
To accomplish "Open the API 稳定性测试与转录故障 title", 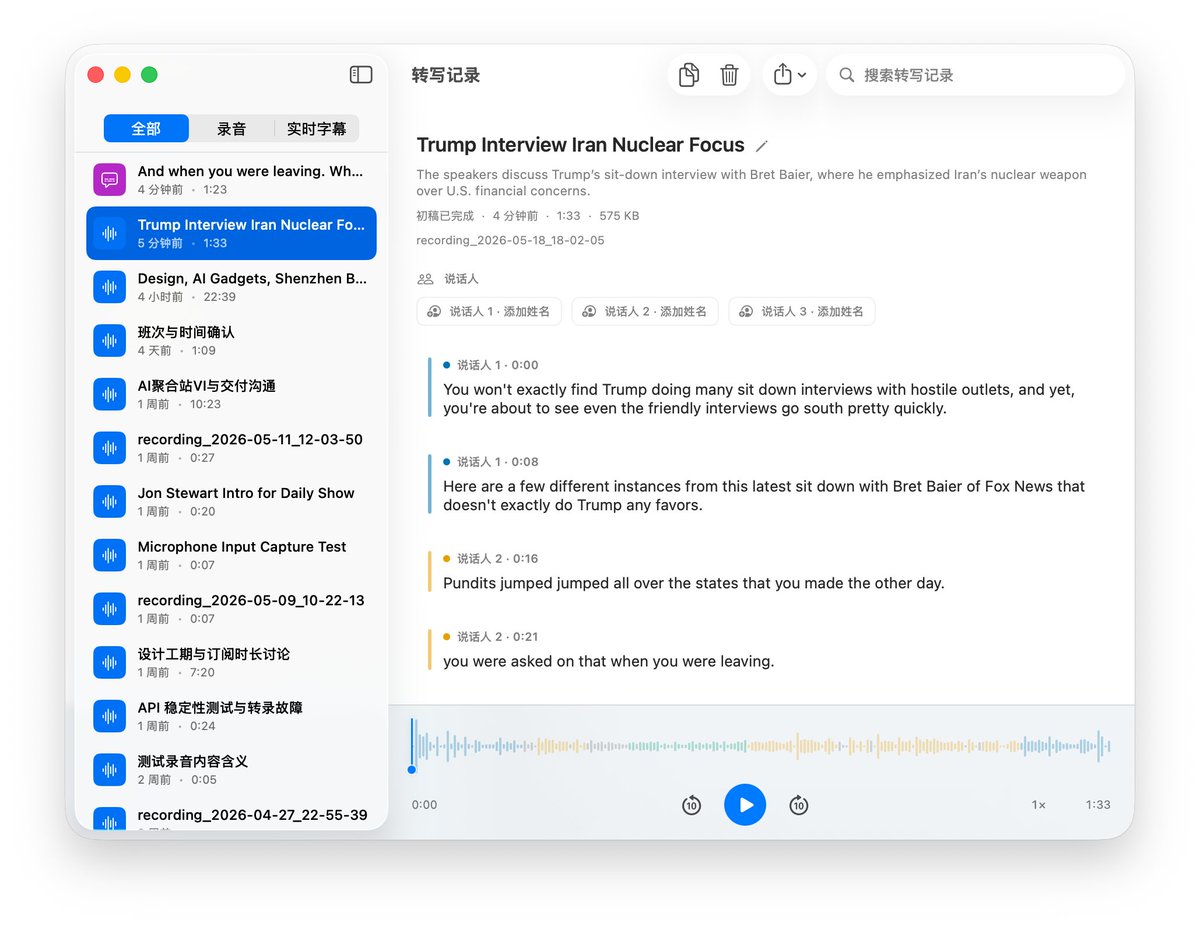I will [x=220, y=708].
